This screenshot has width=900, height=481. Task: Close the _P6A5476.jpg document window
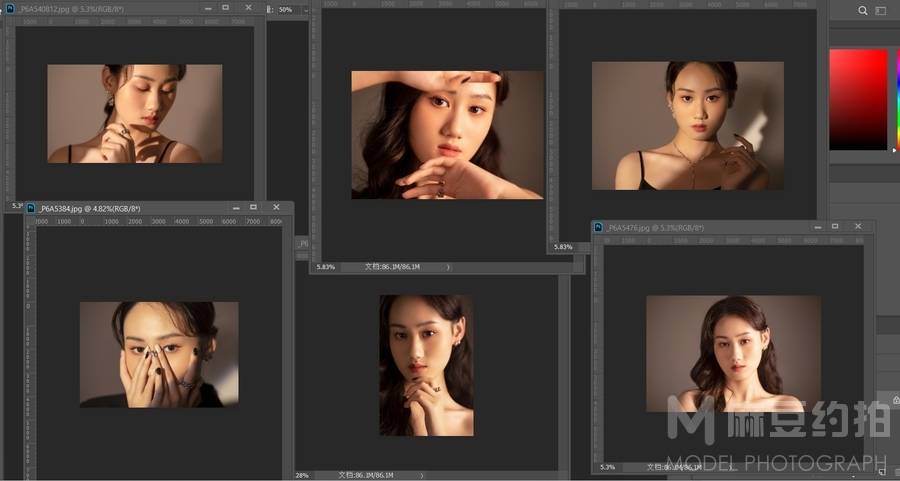(x=858, y=227)
